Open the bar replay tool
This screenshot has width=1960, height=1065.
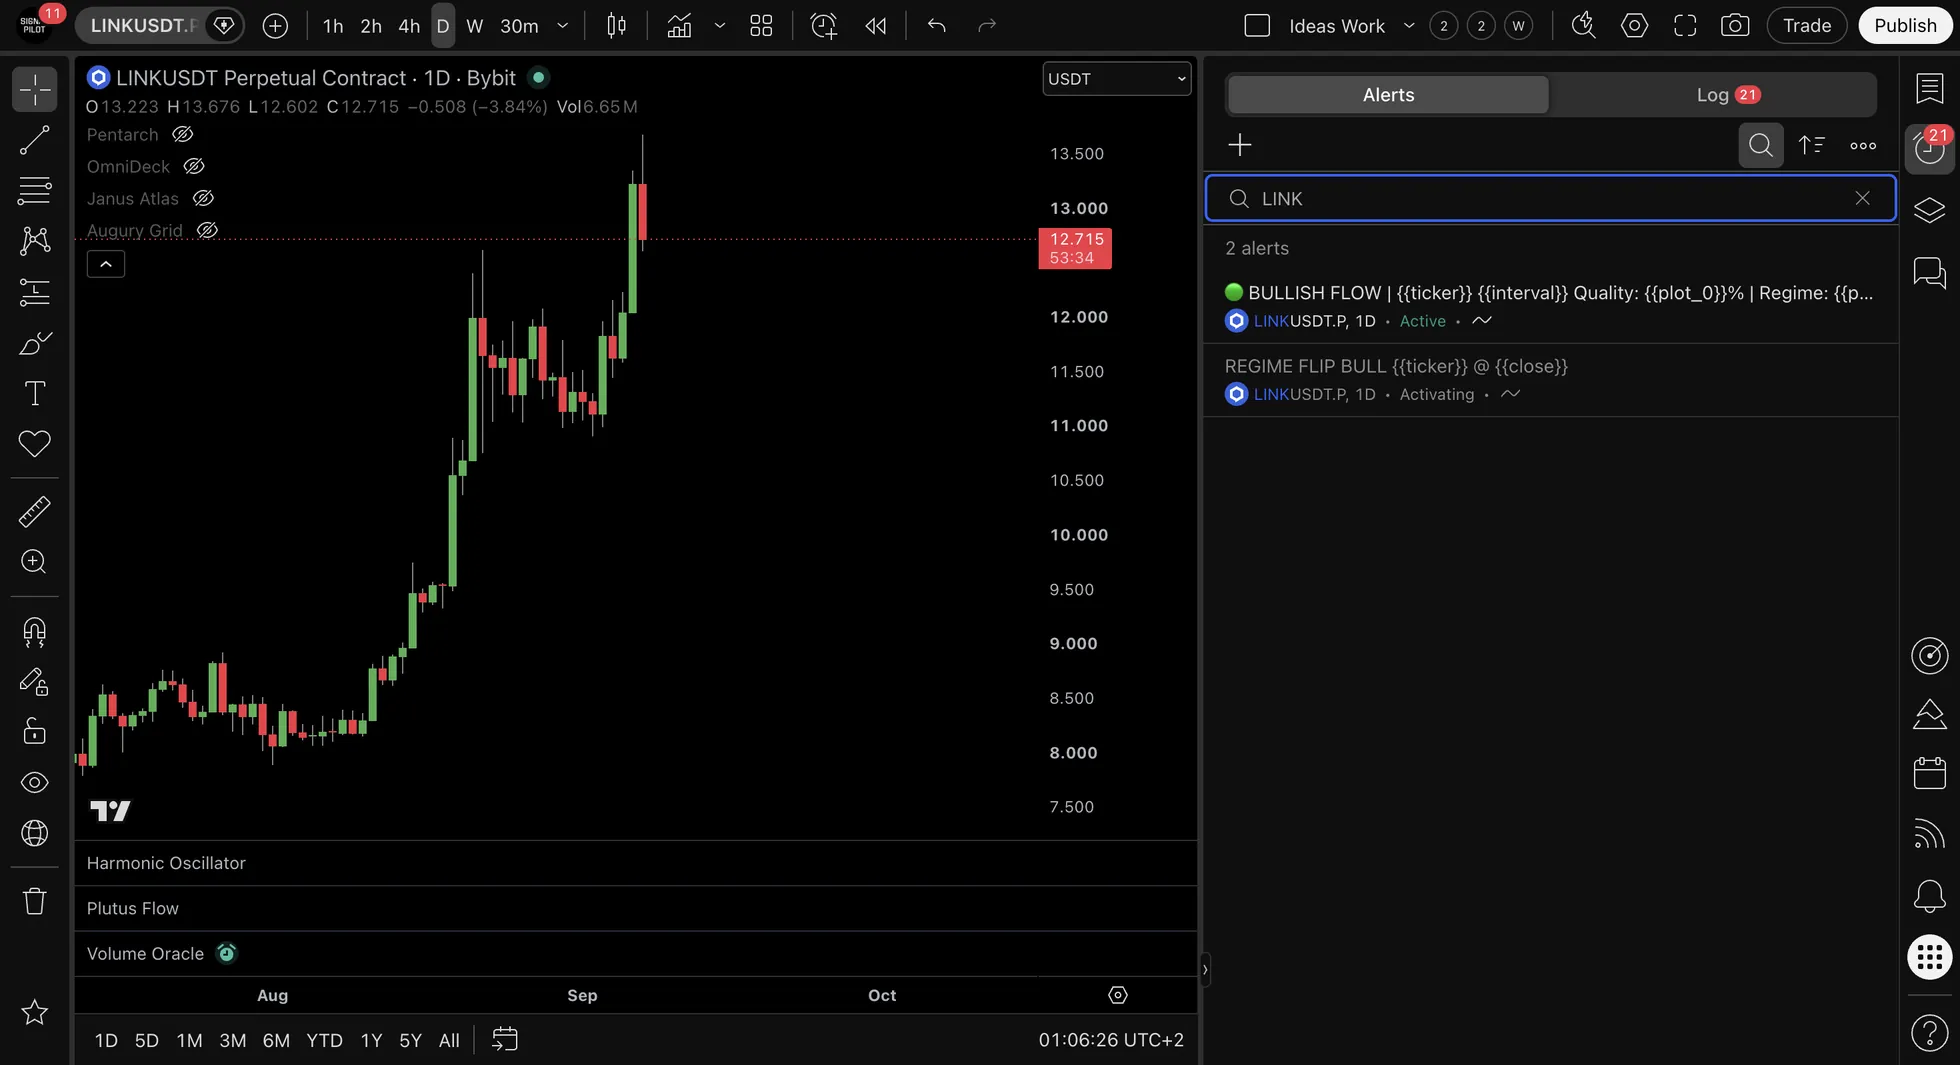tap(876, 26)
